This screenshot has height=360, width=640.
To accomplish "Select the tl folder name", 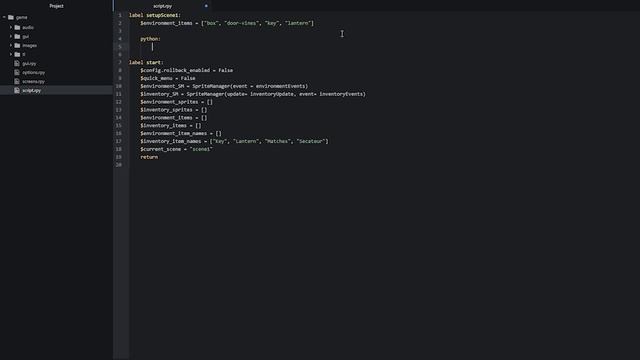I will 24,54.
